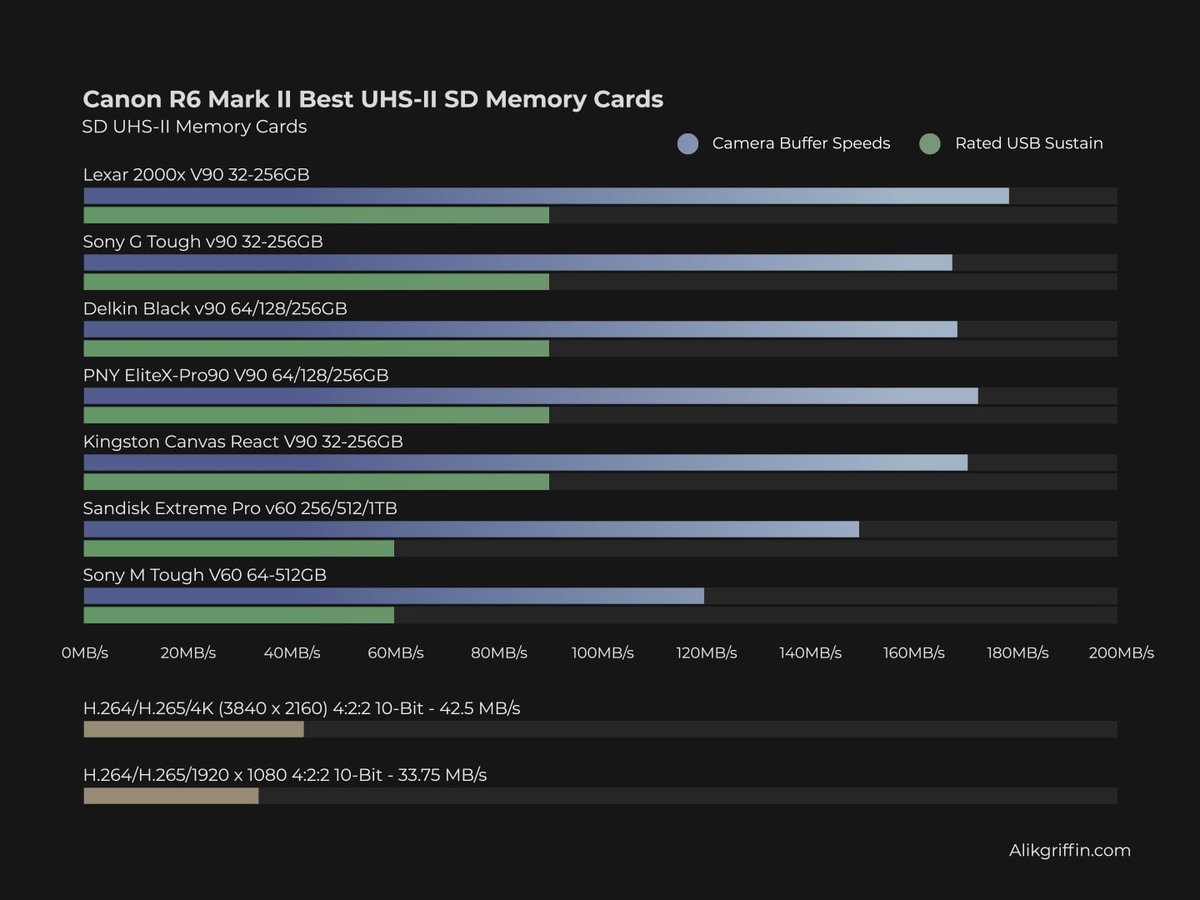Viewport: 1200px width, 900px height.
Task: Click the Sandisk Extreme Pro v60 buffer bar
Action: 471,529
